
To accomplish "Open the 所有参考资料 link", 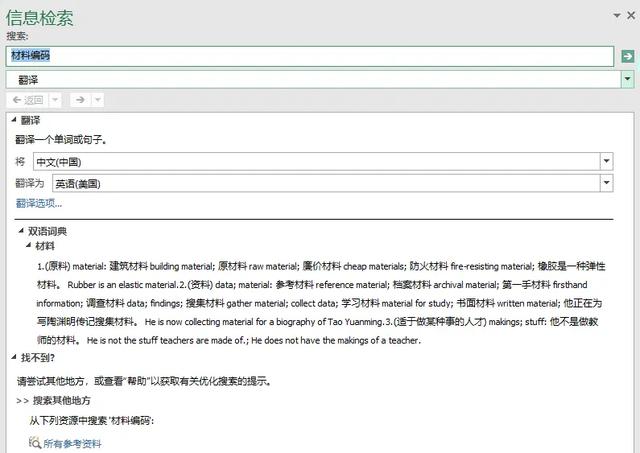I will click(72, 444).
